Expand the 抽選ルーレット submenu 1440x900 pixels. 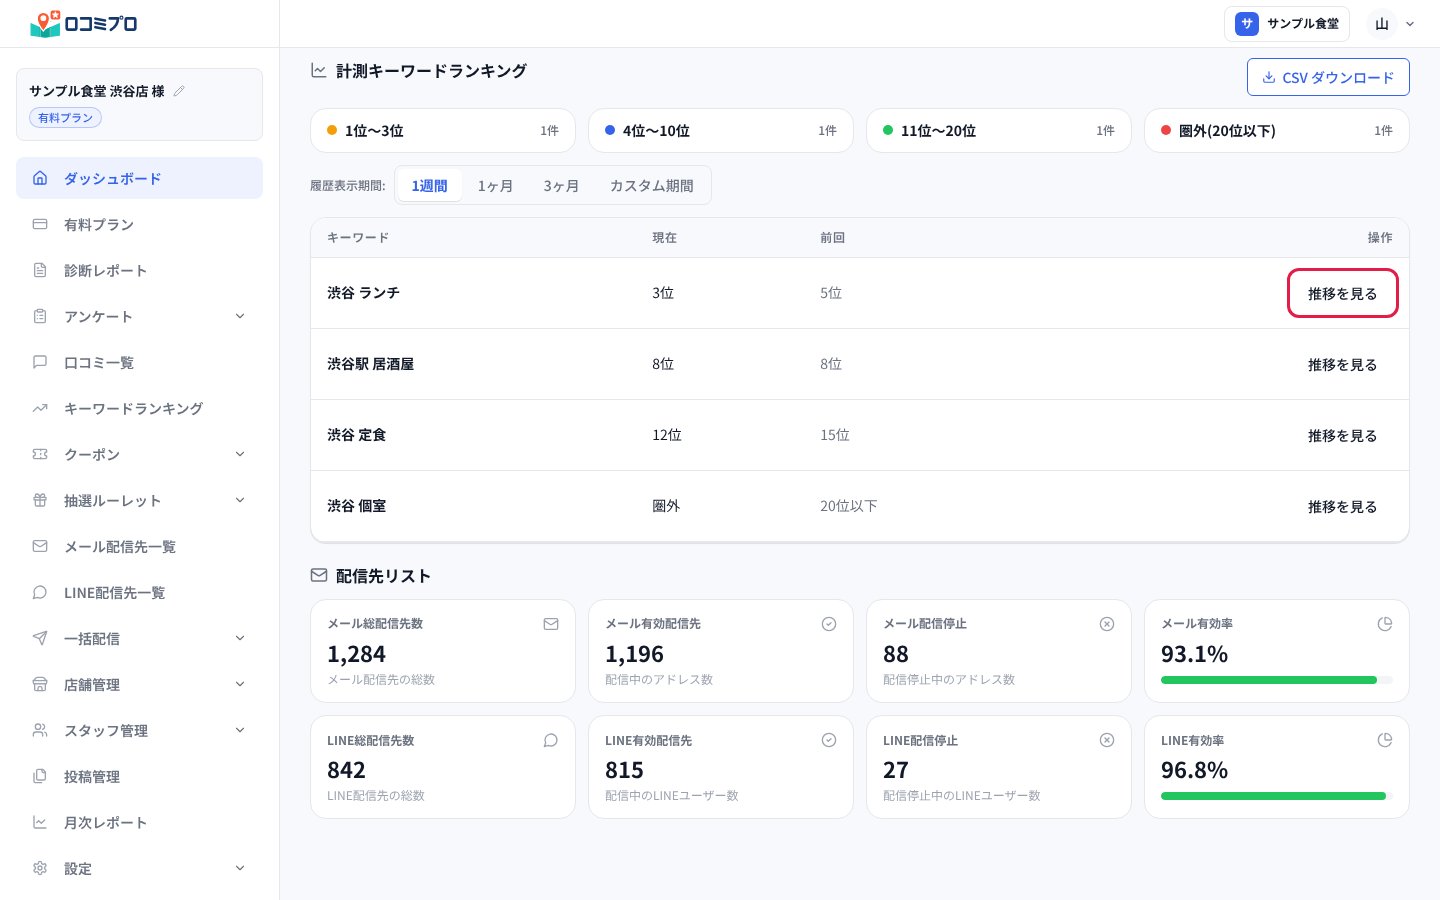click(x=240, y=500)
